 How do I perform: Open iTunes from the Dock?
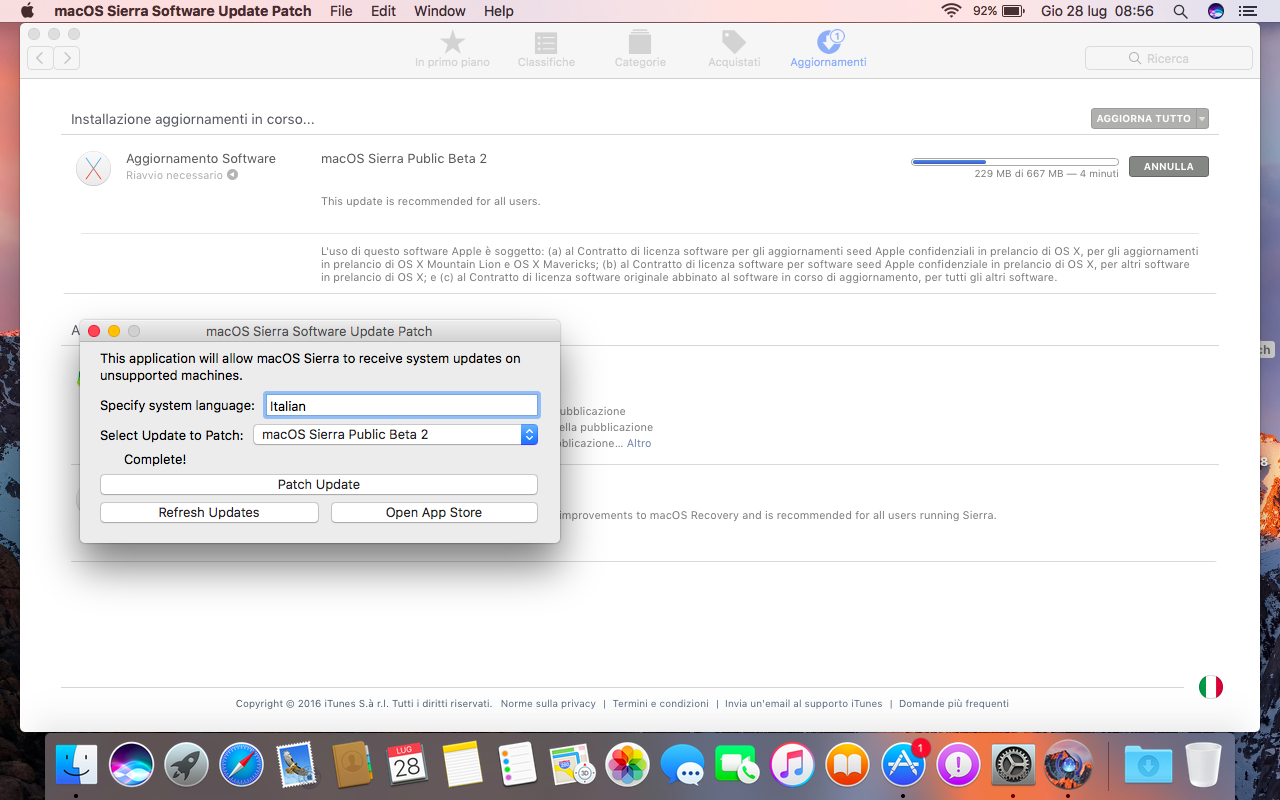tap(793, 766)
